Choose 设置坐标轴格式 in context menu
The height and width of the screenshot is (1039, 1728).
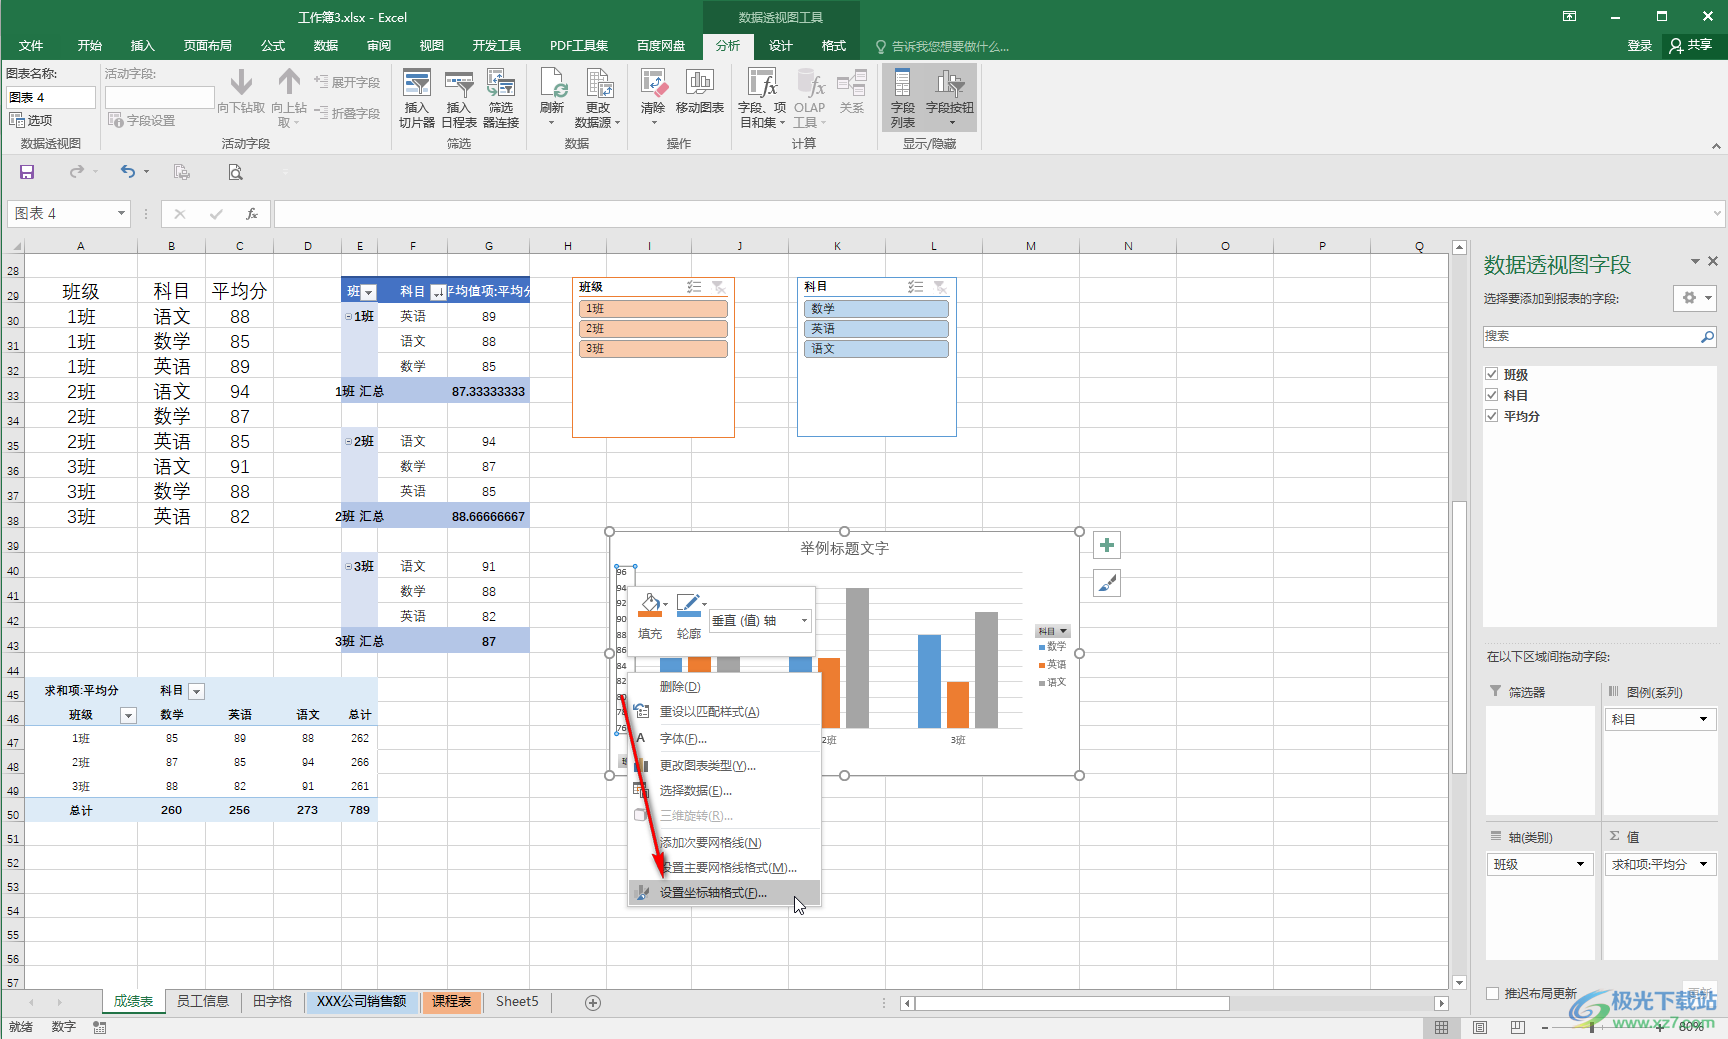coord(724,893)
